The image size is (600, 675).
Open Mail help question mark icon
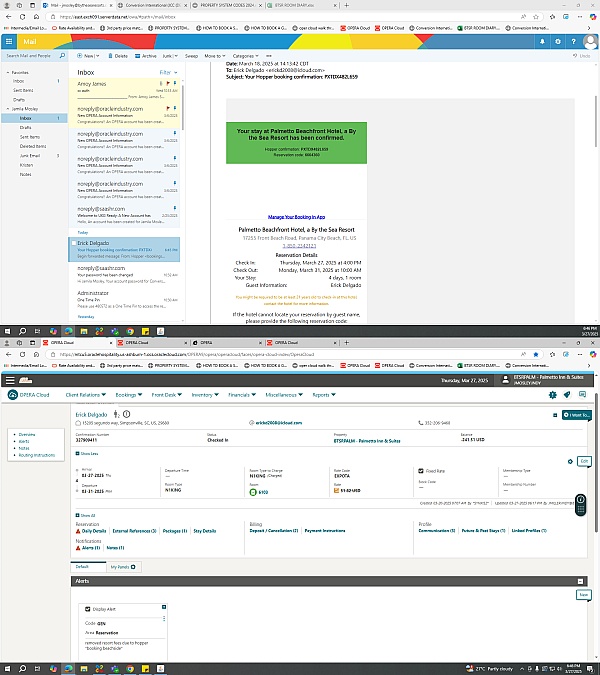[x=573, y=42]
